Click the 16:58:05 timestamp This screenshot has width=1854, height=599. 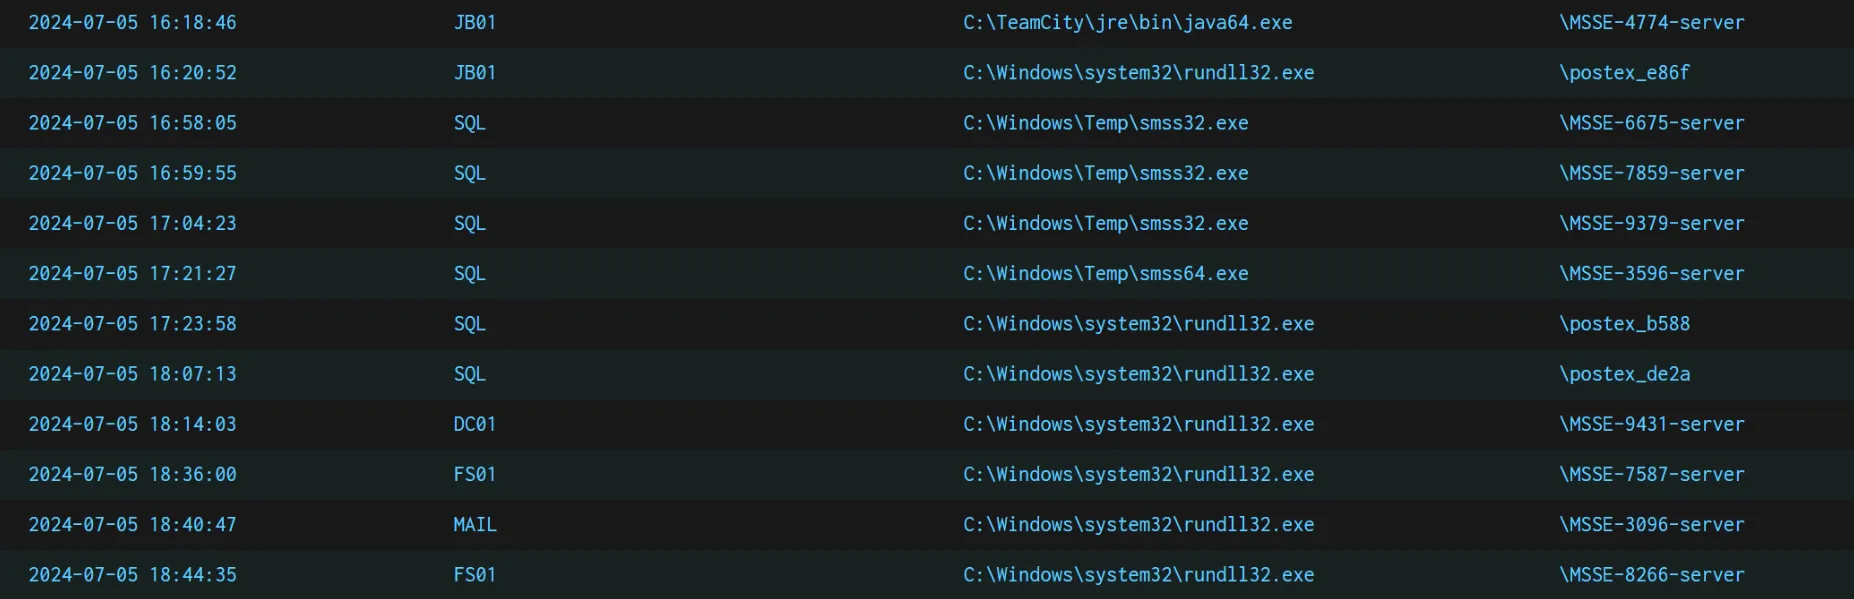[132, 123]
